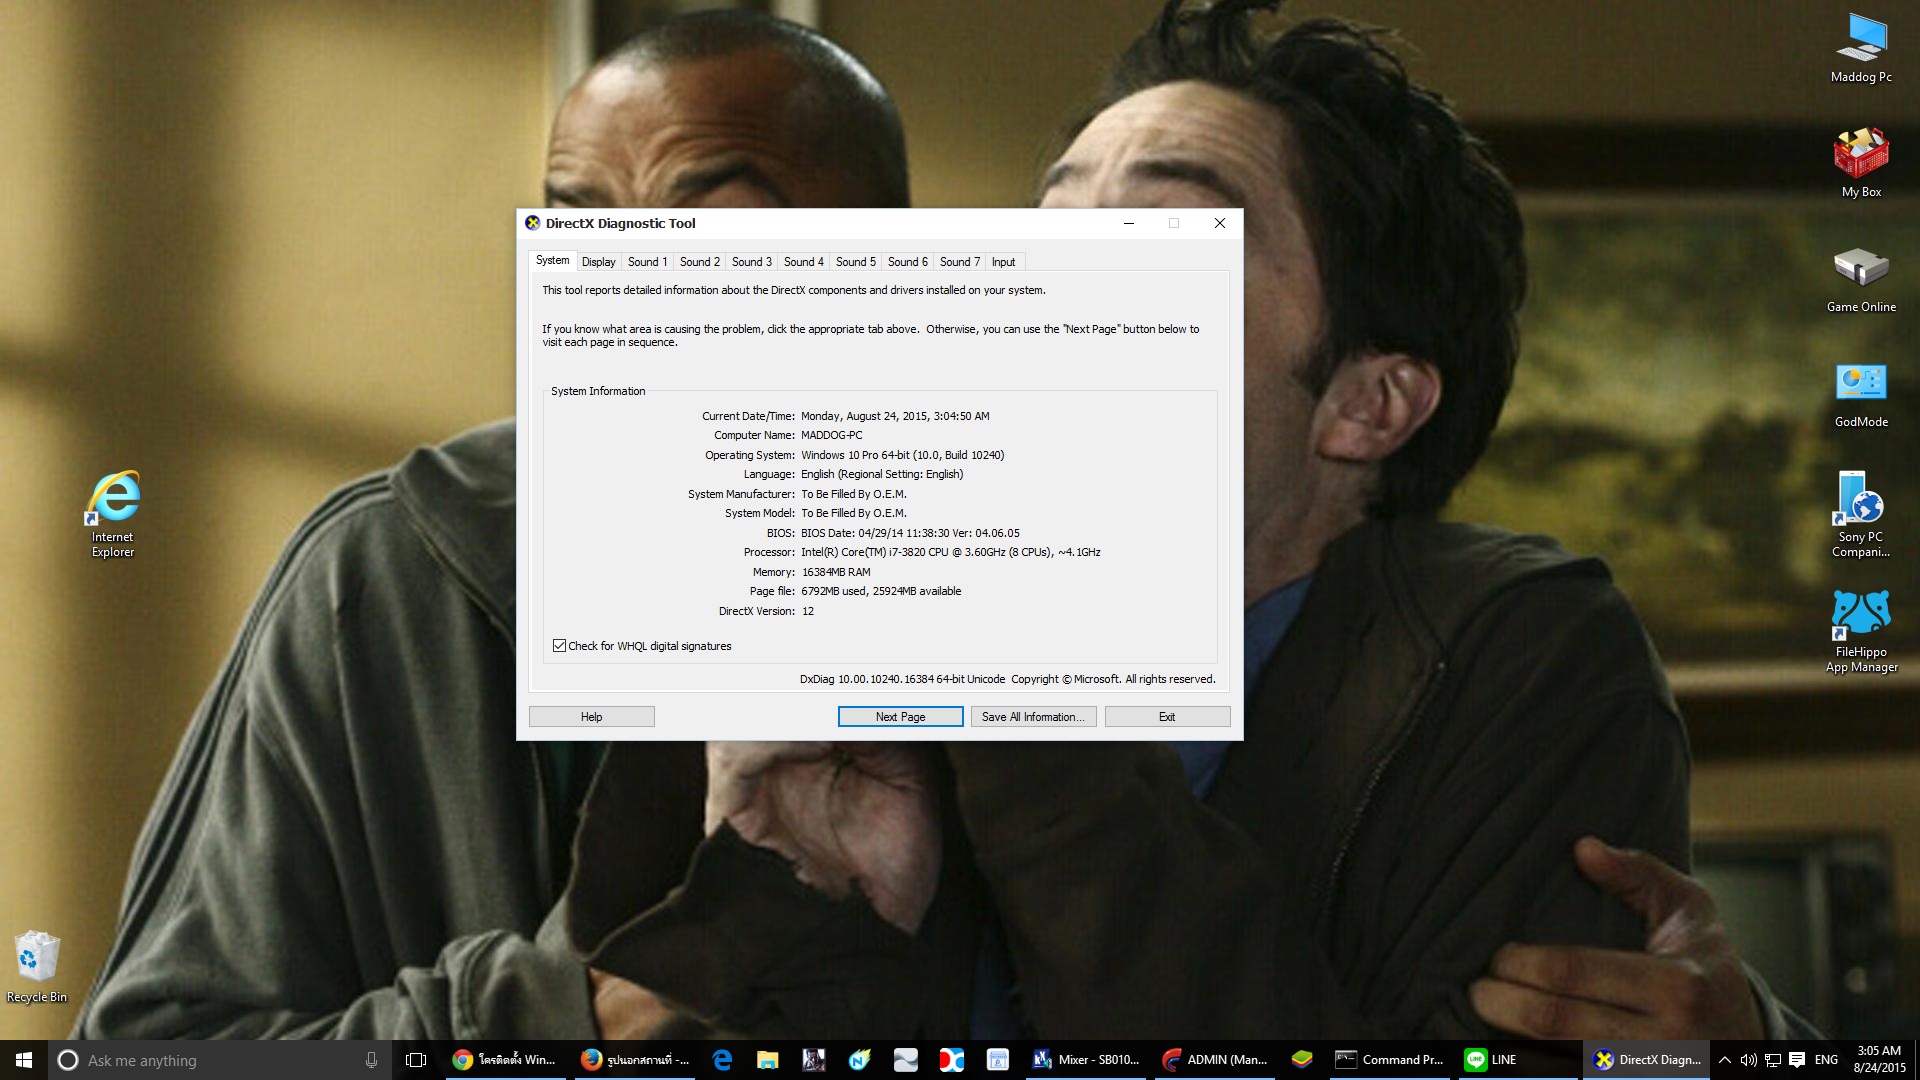Click the Internet Explorer desktop shortcut

(113, 497)
